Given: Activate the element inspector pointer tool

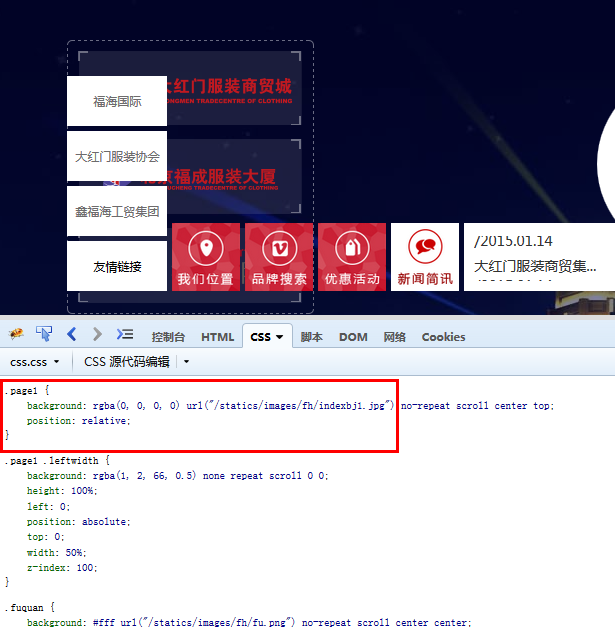Looking at the screenshot, I should [44, 334].
